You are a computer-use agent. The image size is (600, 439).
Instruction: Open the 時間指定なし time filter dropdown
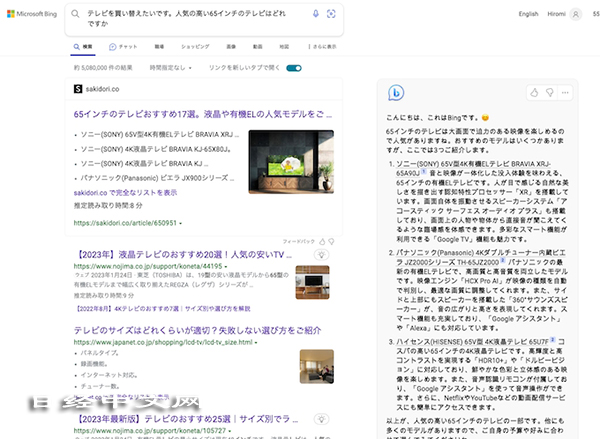171,68
